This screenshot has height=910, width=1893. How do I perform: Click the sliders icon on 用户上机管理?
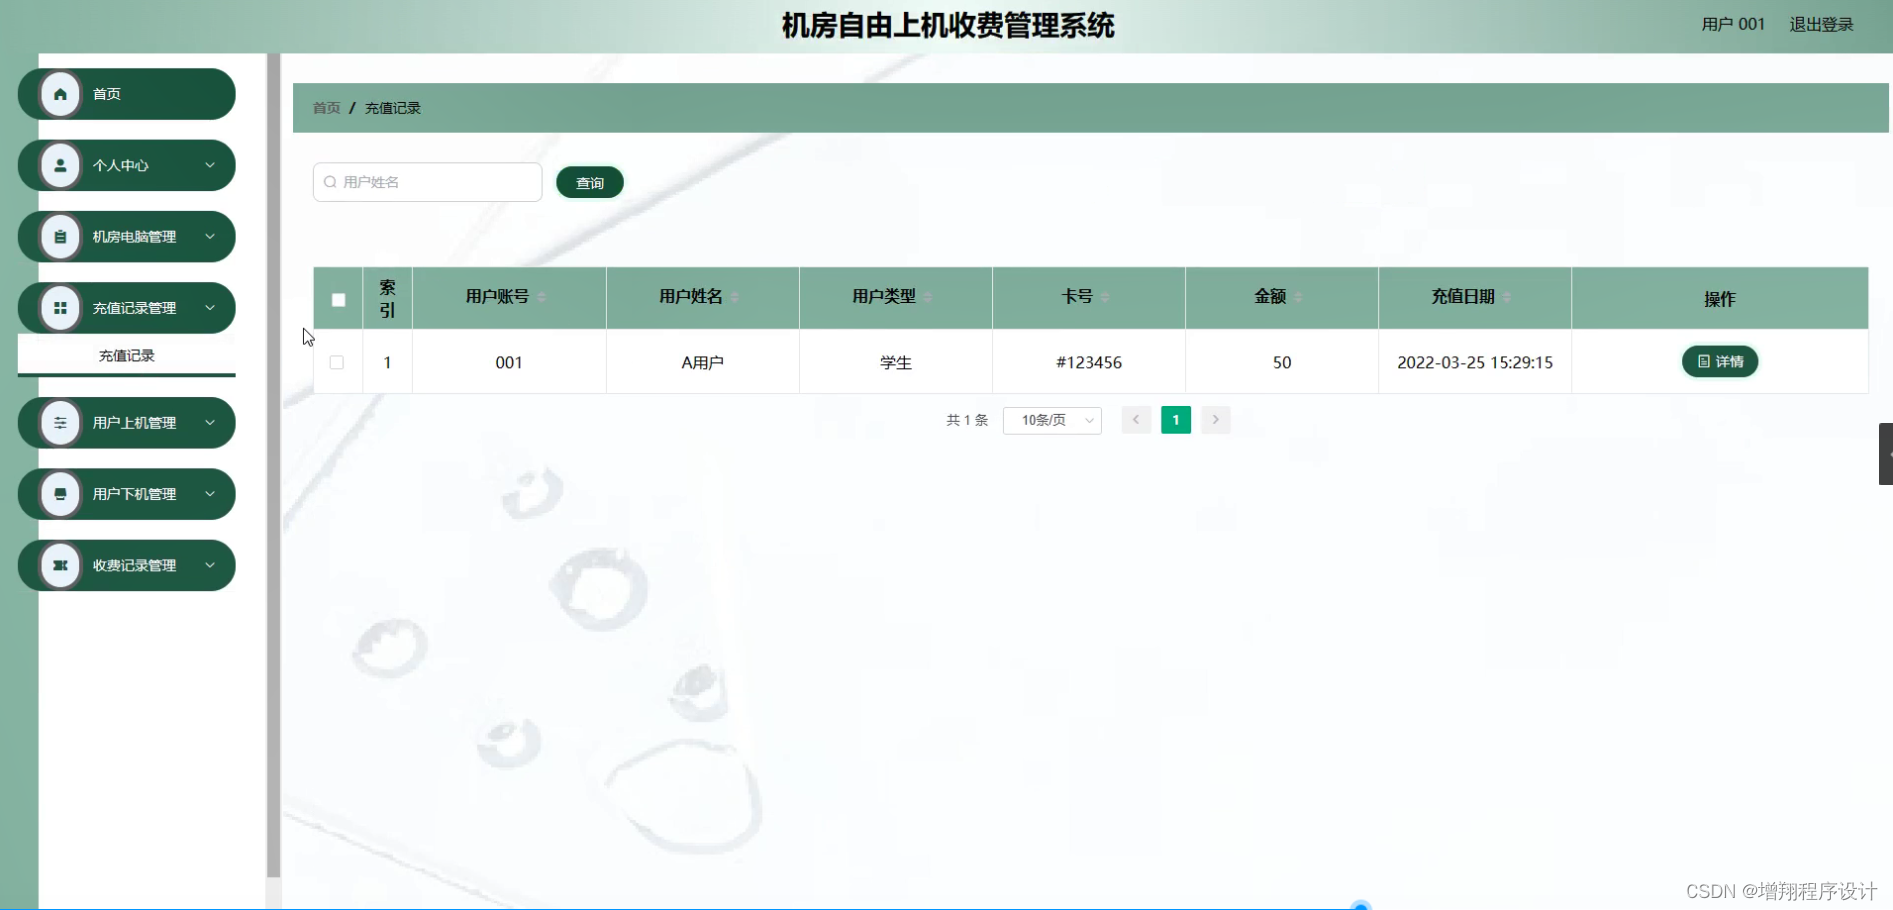tap(60, 422)
